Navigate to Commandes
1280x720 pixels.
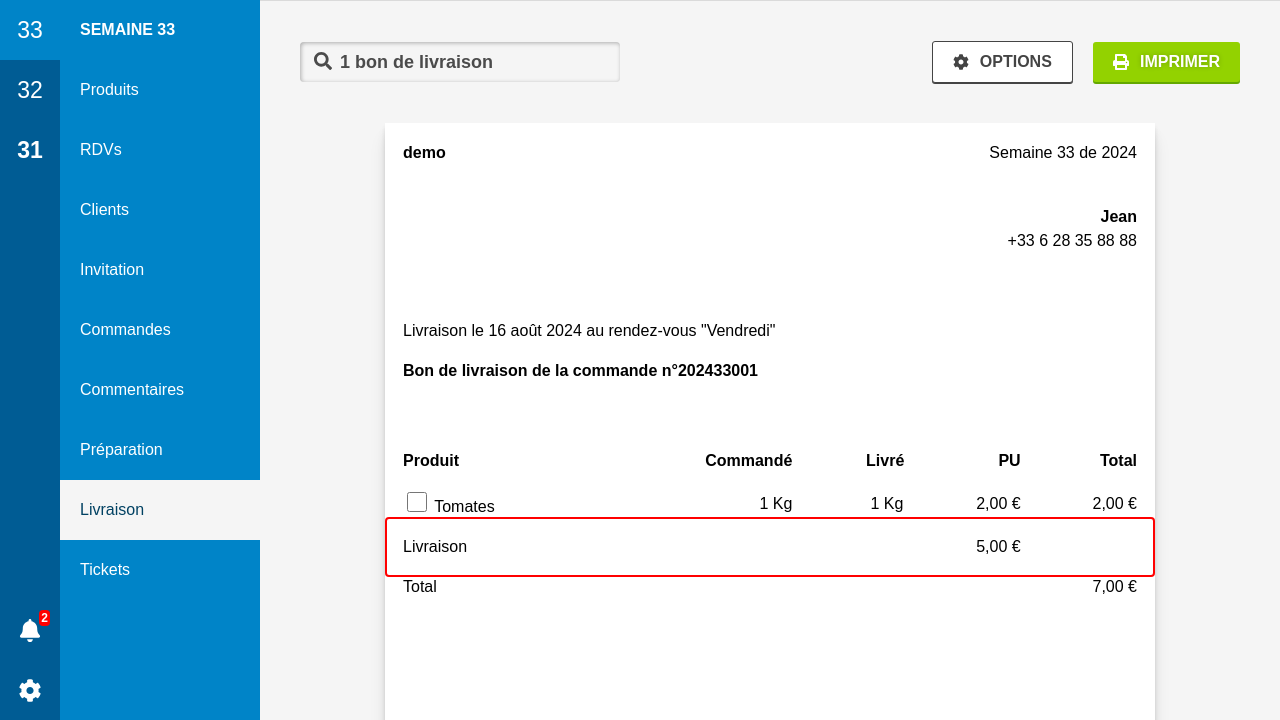(125, 330)
